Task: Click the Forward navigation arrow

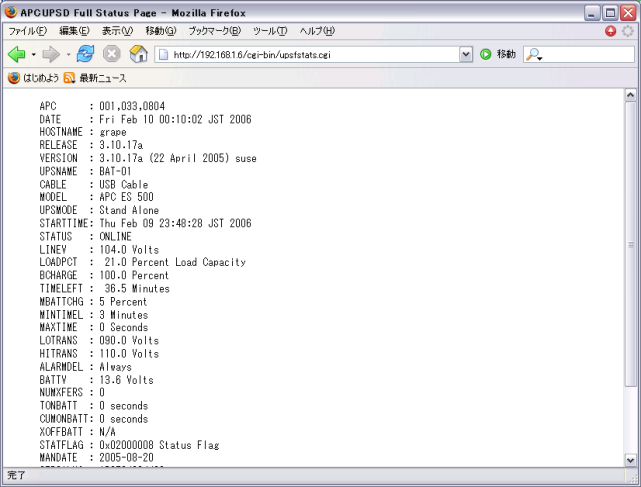Action: coord(49,54)
